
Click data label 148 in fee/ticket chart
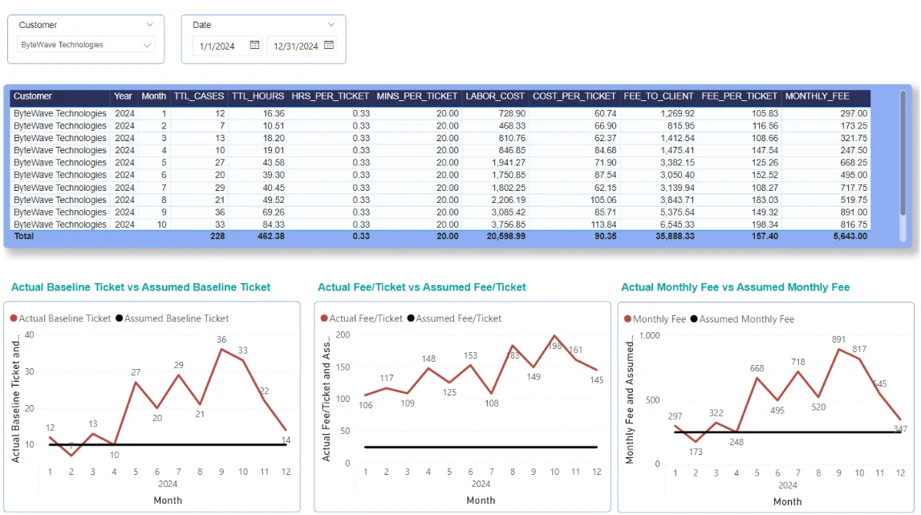(x=428, y=358)
